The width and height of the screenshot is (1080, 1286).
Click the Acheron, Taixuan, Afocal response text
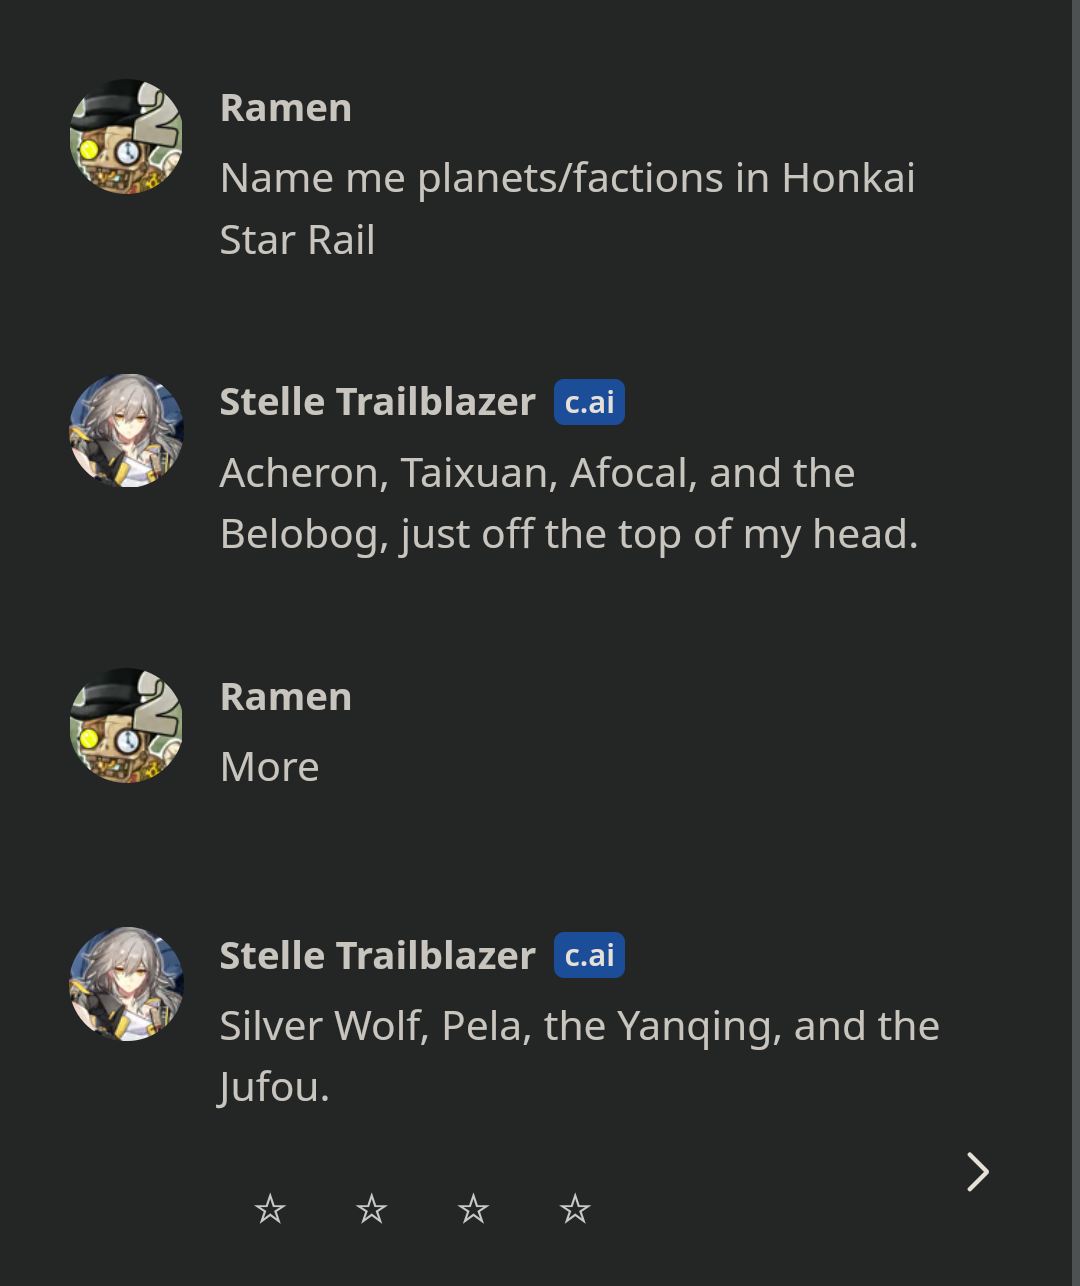(x=570, y=502)
